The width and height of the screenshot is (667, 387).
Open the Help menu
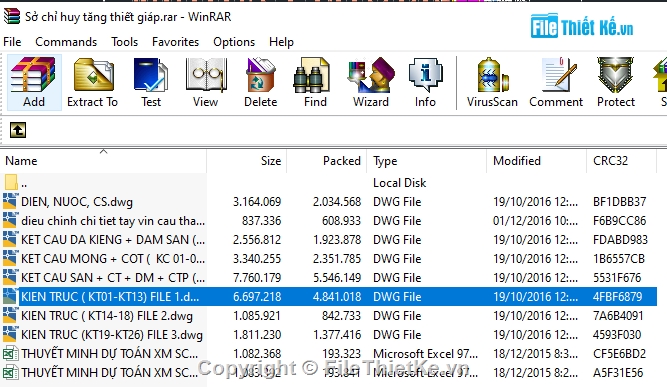281,42
